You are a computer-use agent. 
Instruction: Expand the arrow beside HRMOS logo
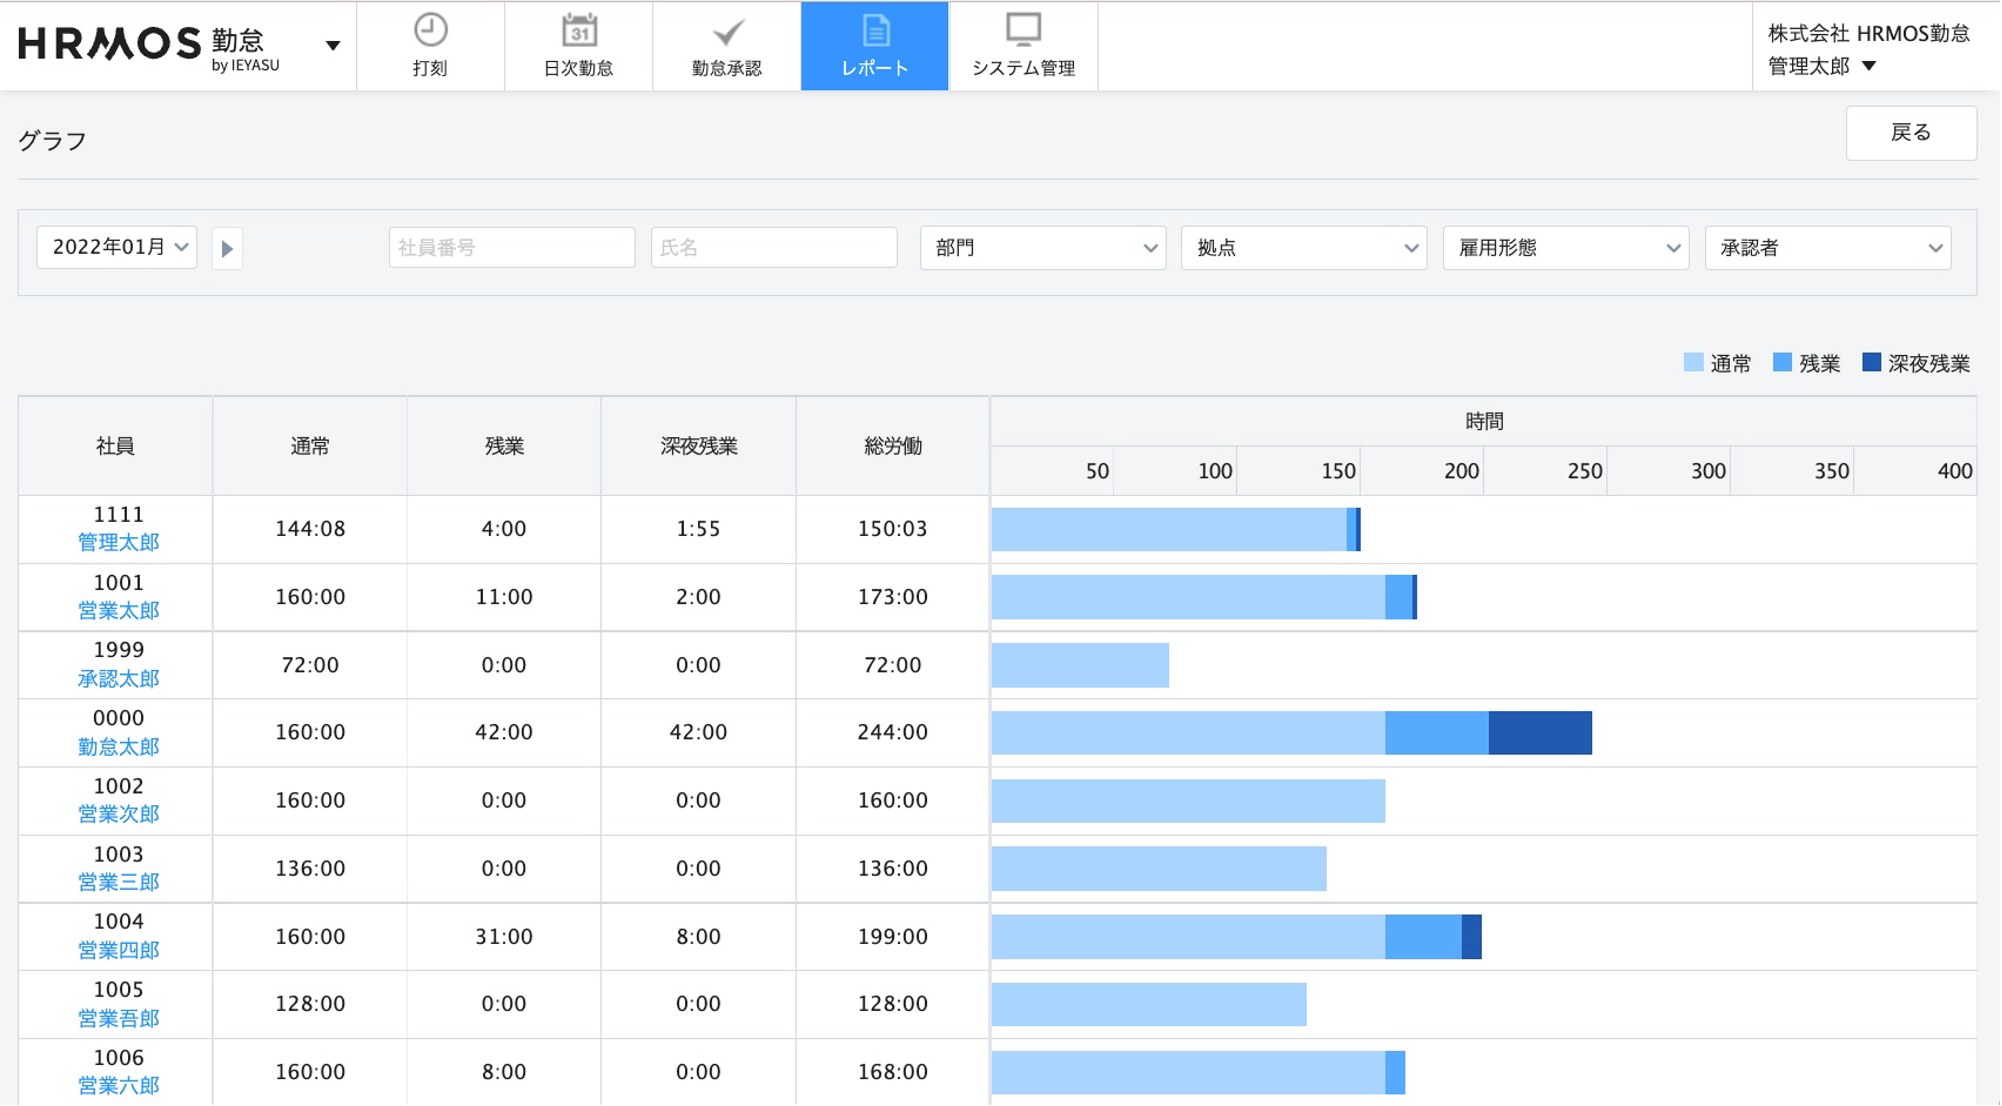coord(333,45)
